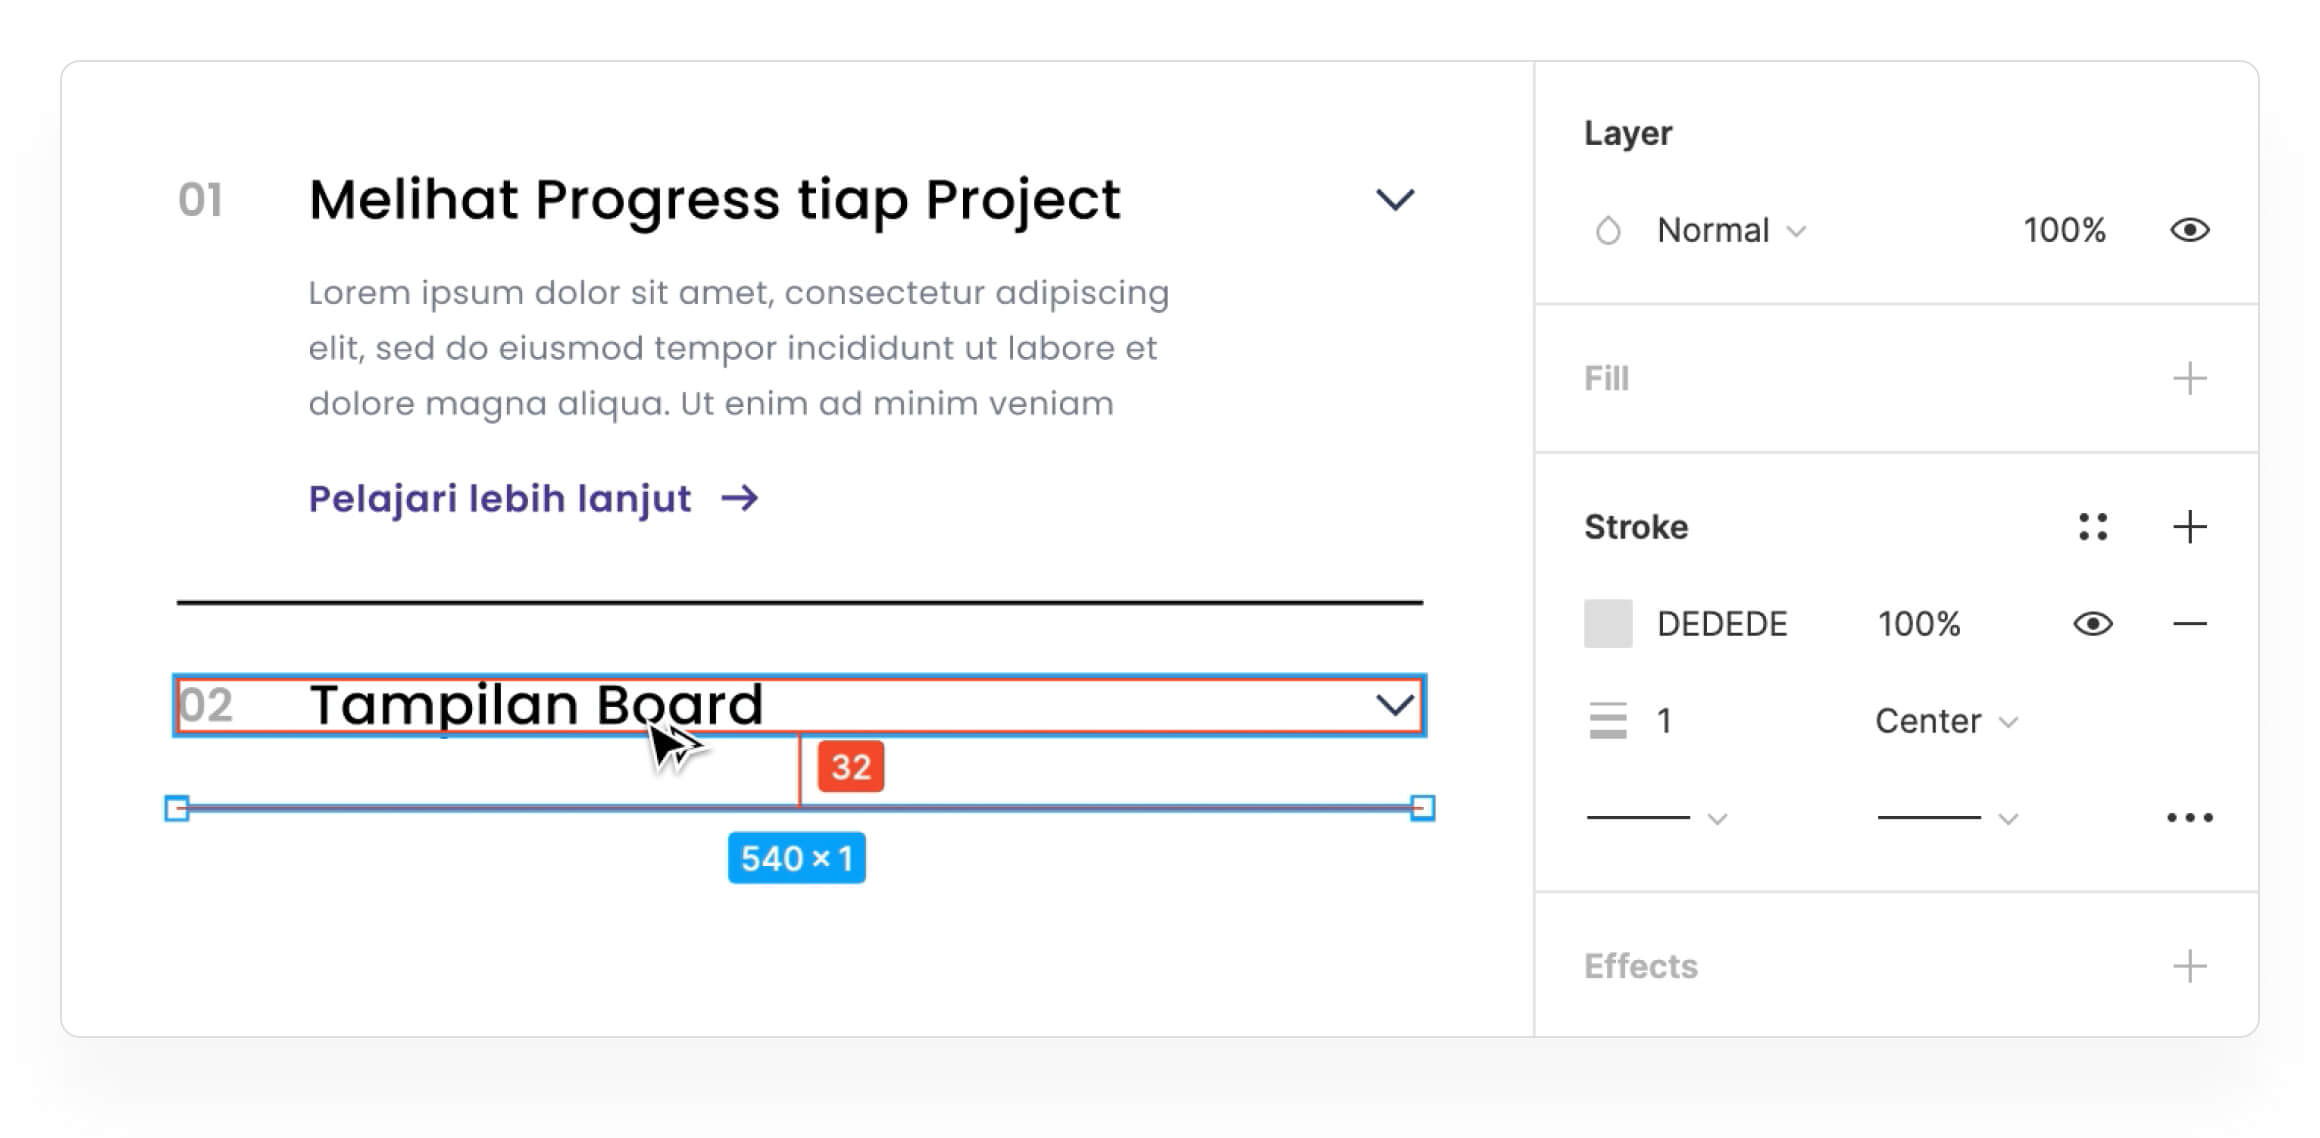Open stroke styles four-dot icon

click(2093, 527)
